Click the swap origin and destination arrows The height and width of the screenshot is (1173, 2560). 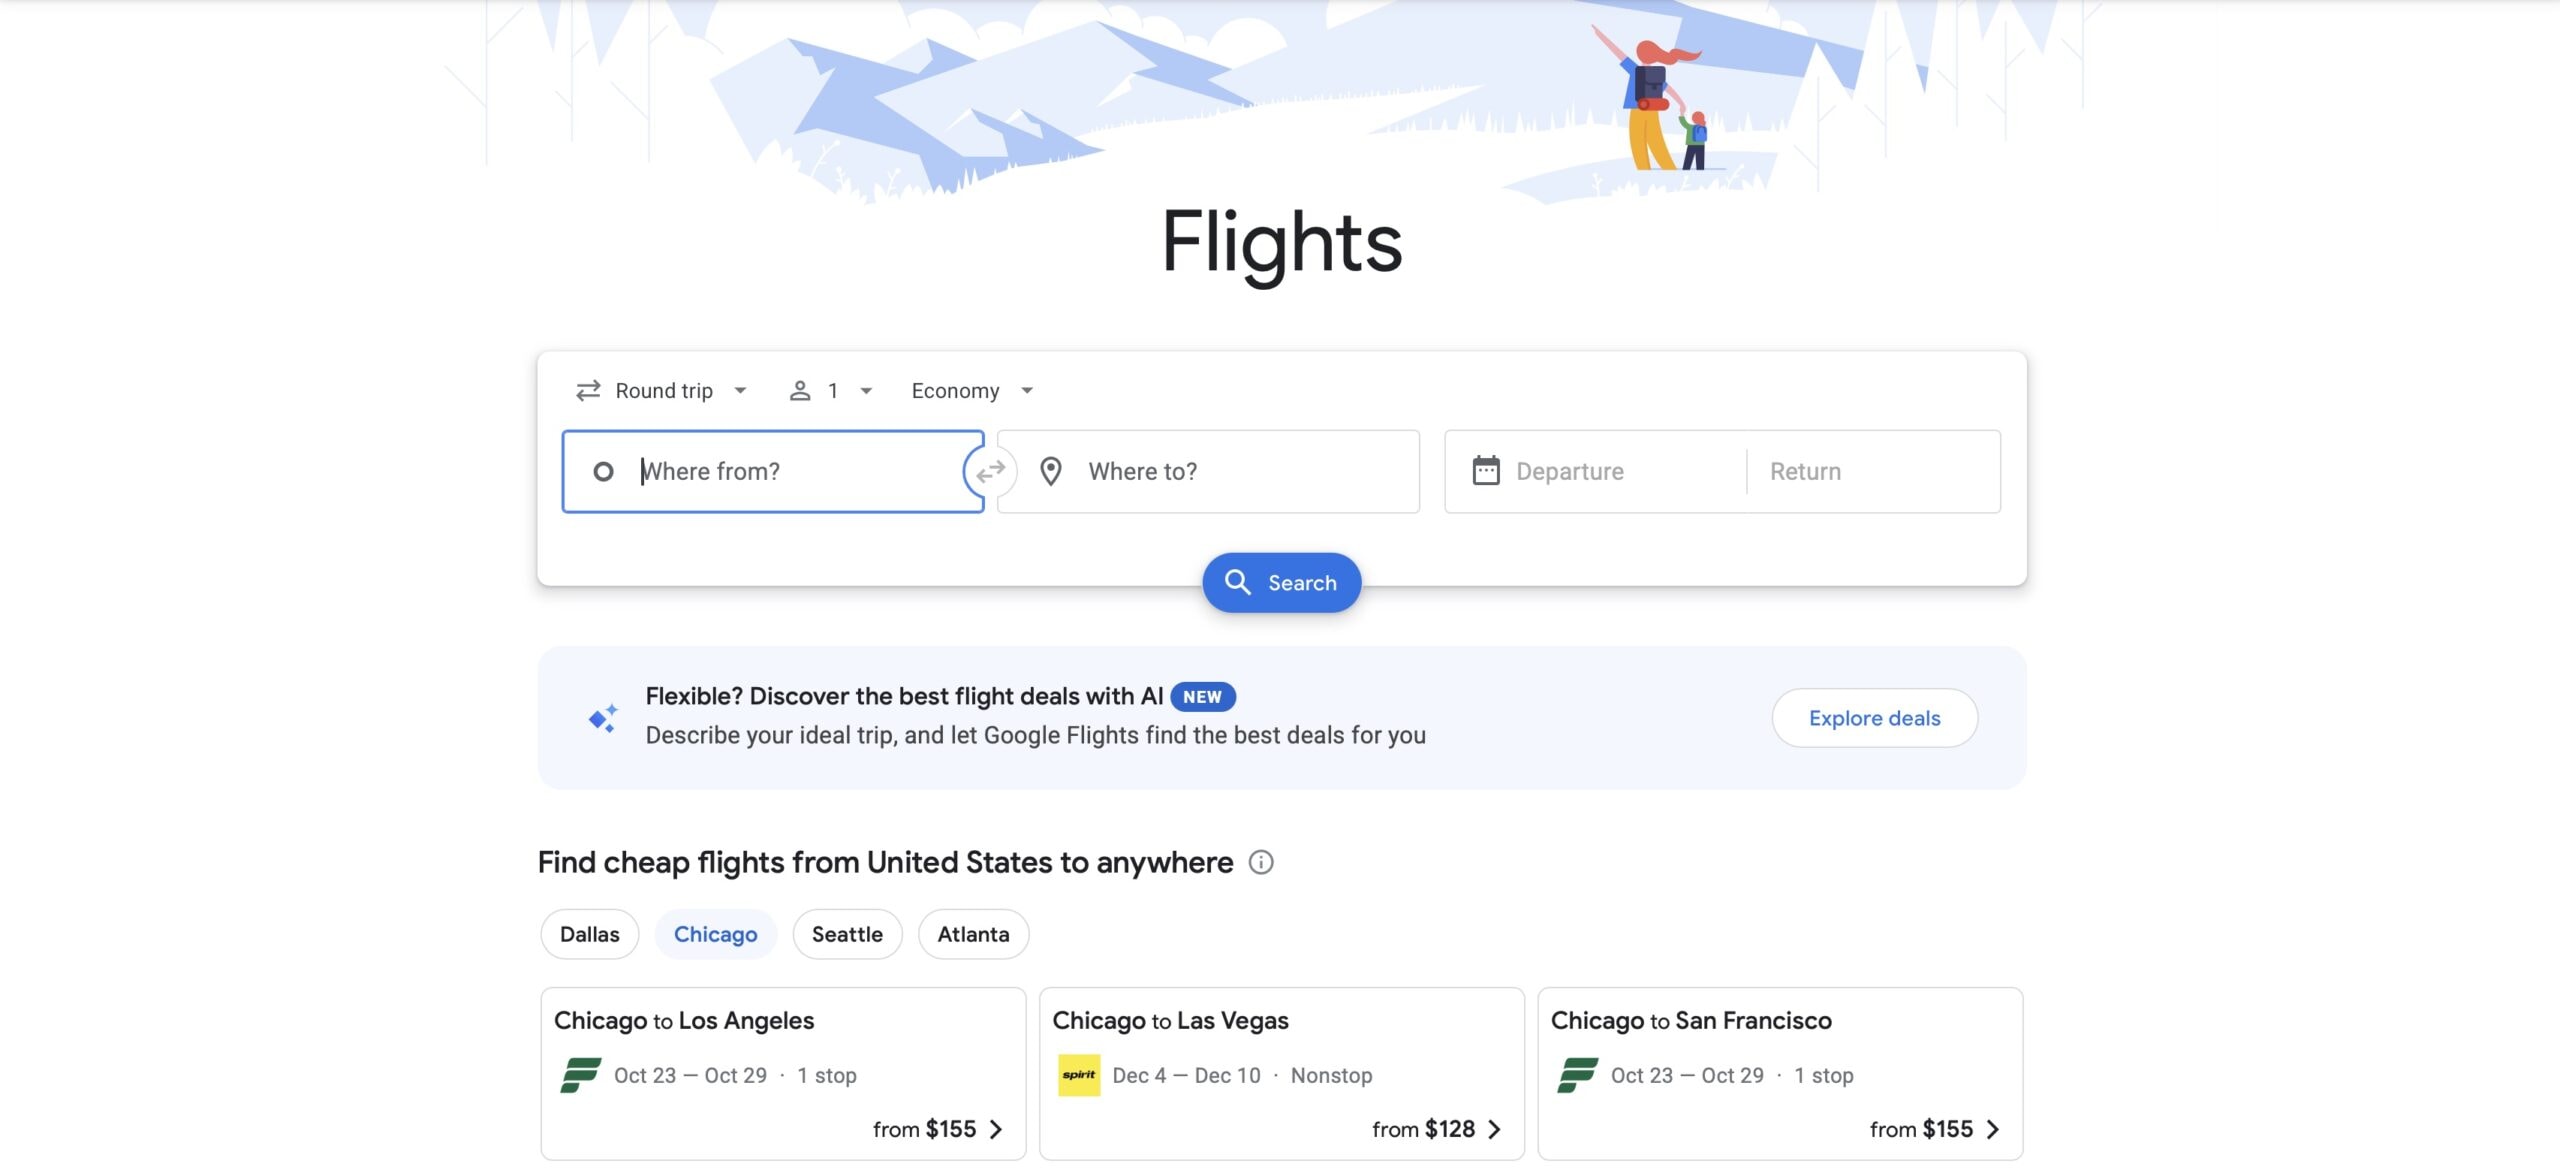[989, 471]
